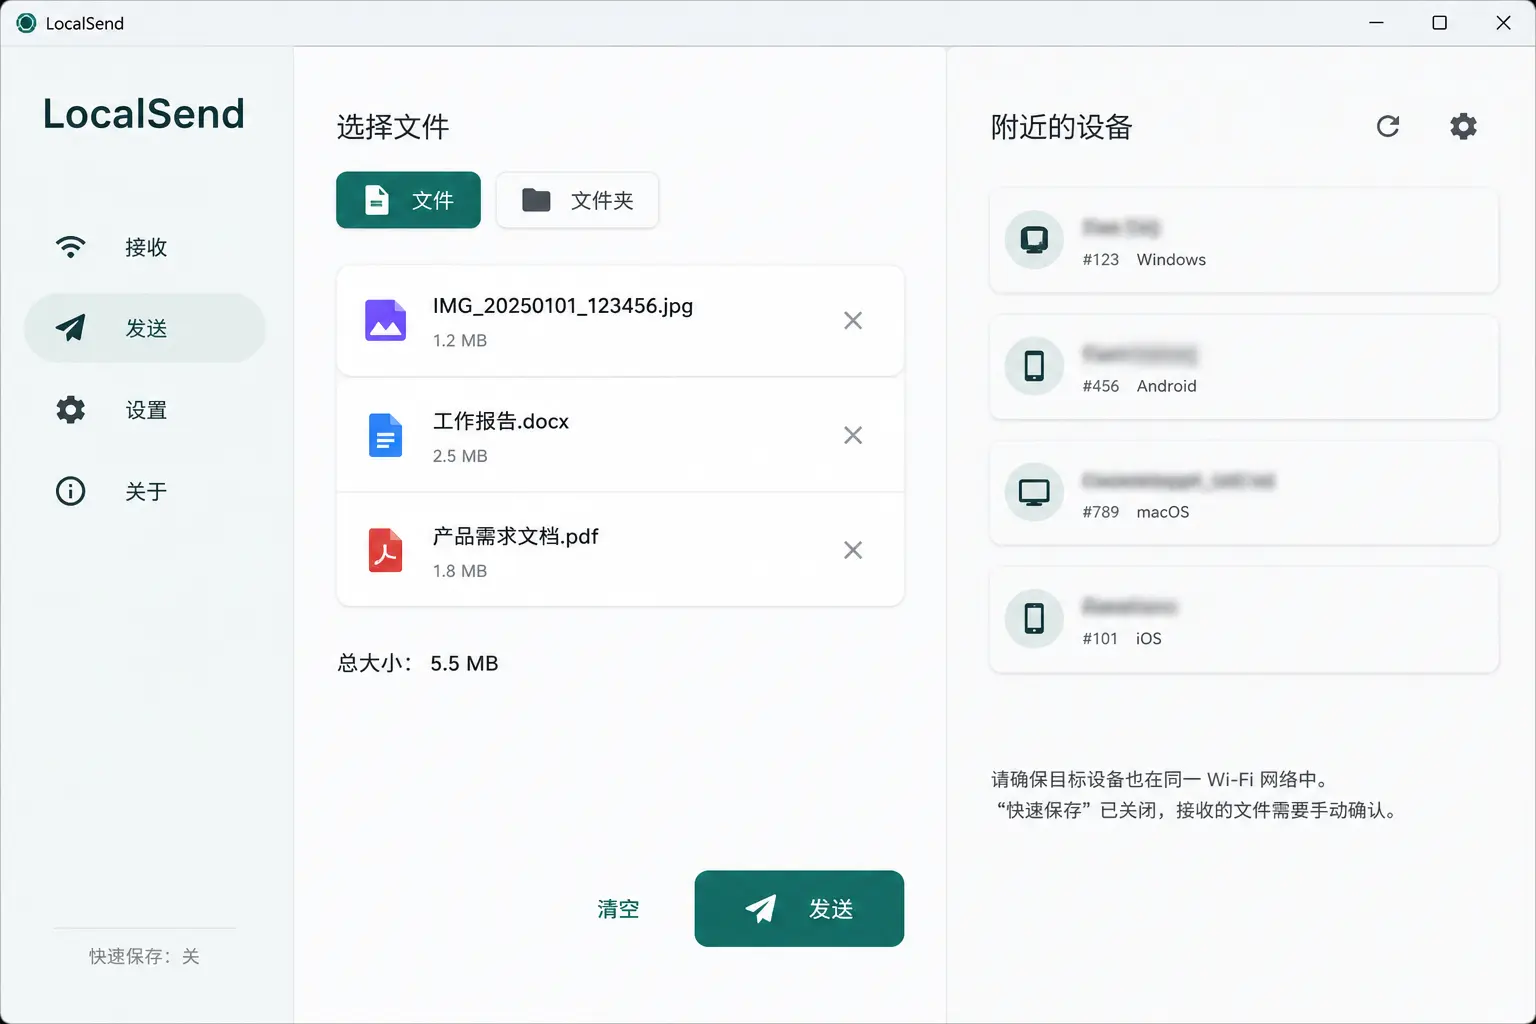The height and width of the screenshot is (1024, 1536).
Task: Refresh the nearby devices list
Action: click(1388, 126)
